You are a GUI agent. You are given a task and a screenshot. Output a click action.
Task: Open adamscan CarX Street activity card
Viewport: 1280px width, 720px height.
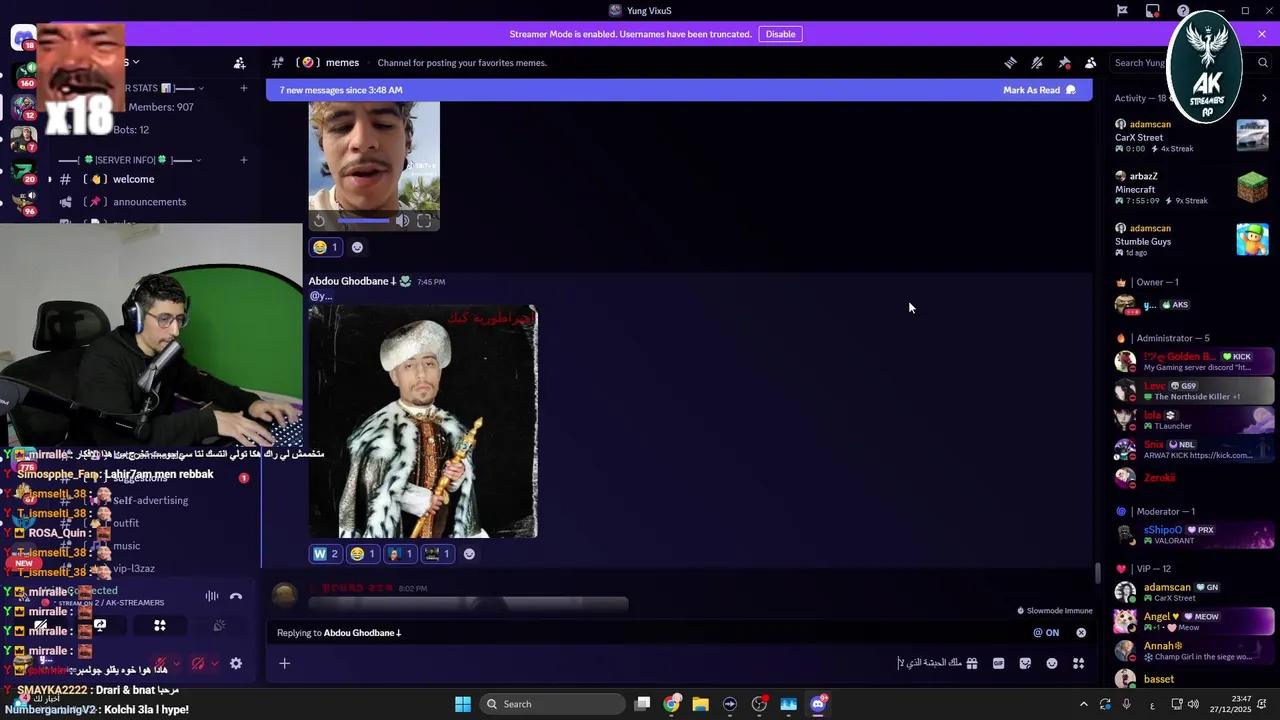[x=1192, y=136]
